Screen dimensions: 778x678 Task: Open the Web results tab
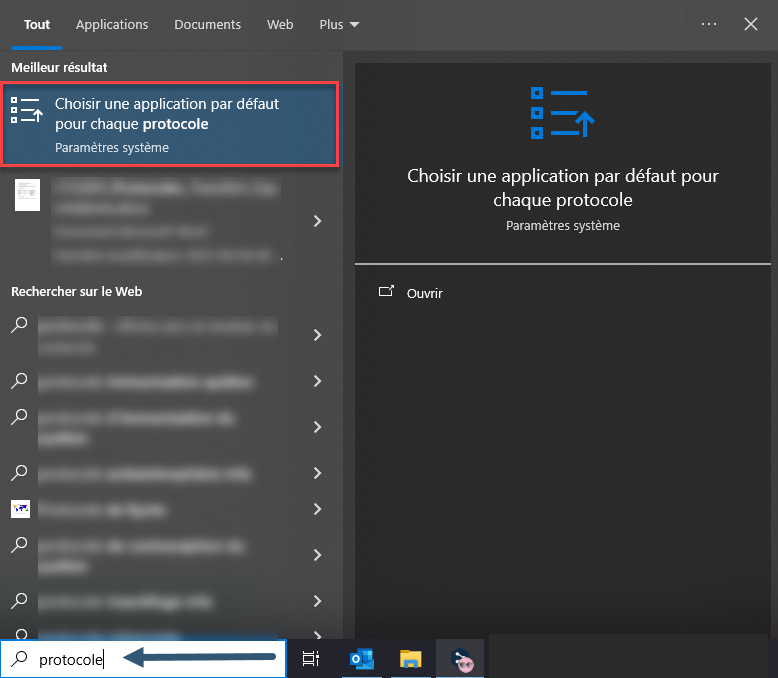click(x=280, y=24)
